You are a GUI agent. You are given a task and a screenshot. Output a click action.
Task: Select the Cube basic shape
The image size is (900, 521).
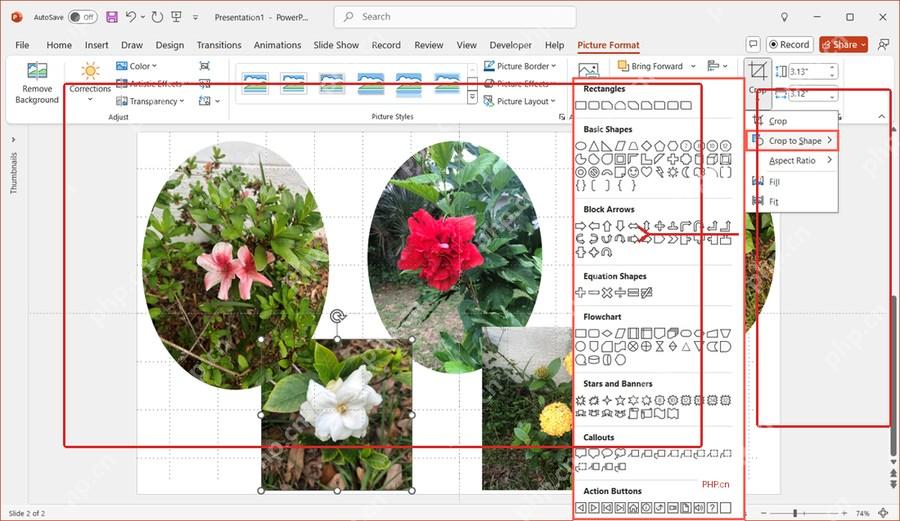[x=712, y=159]
